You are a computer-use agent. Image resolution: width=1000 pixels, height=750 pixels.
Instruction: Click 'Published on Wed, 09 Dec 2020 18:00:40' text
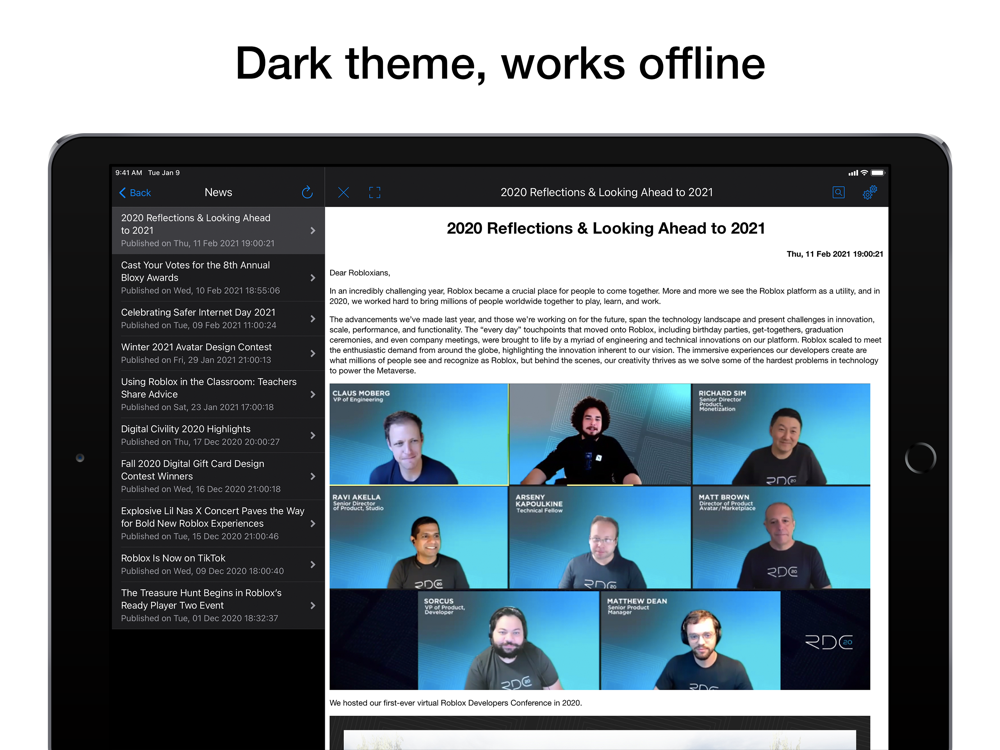pos(202,571)
